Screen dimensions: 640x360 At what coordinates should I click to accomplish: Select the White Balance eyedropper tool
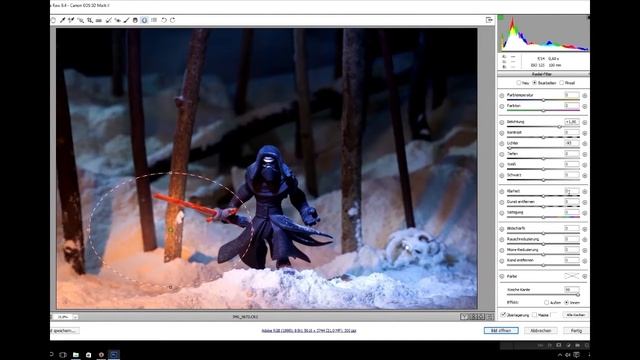(63, 20)
